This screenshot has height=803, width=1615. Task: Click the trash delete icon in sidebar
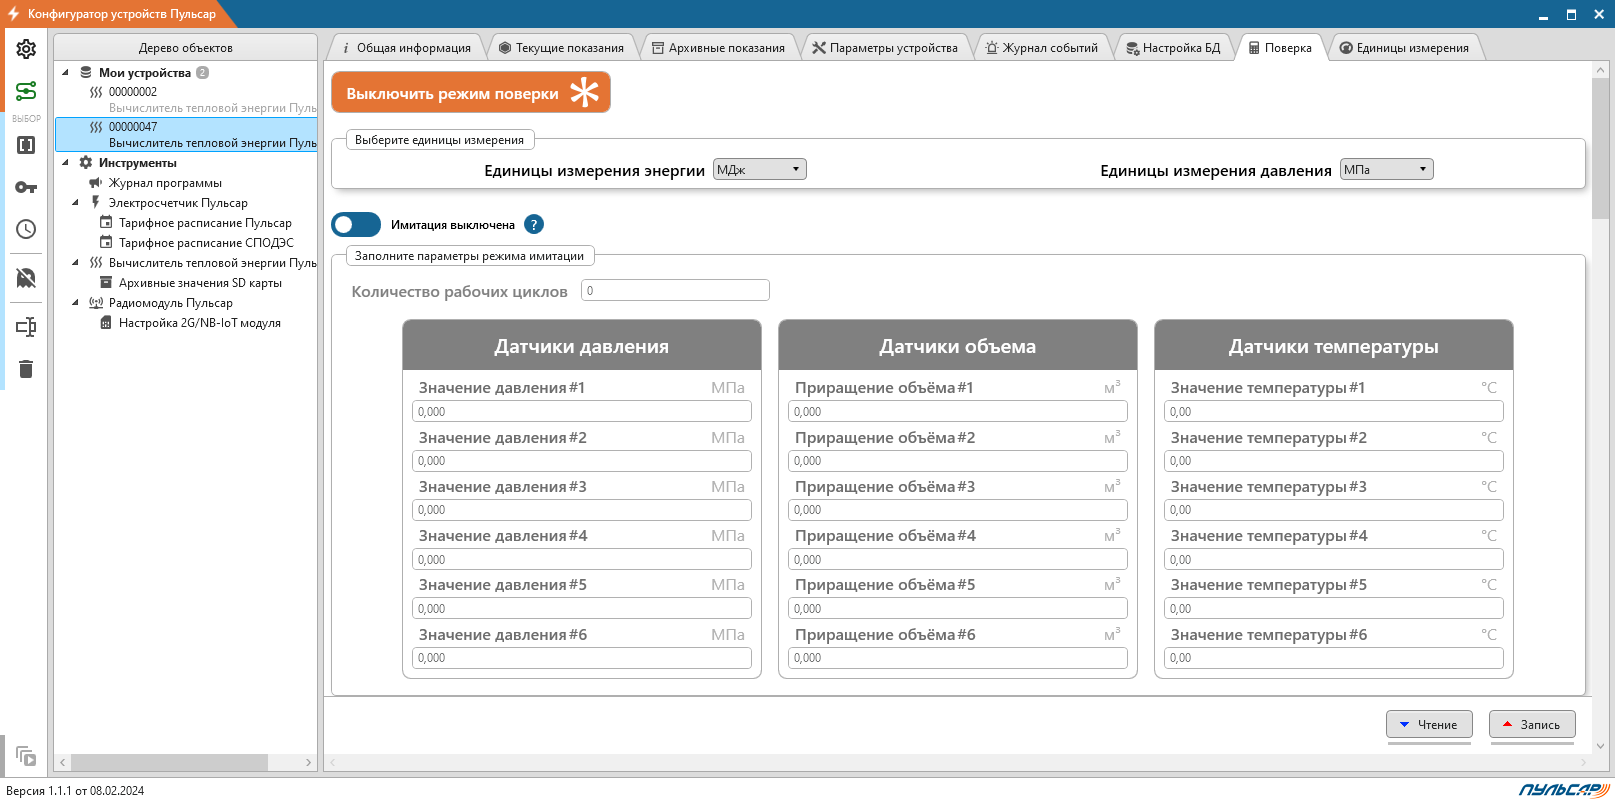[26, 369]
